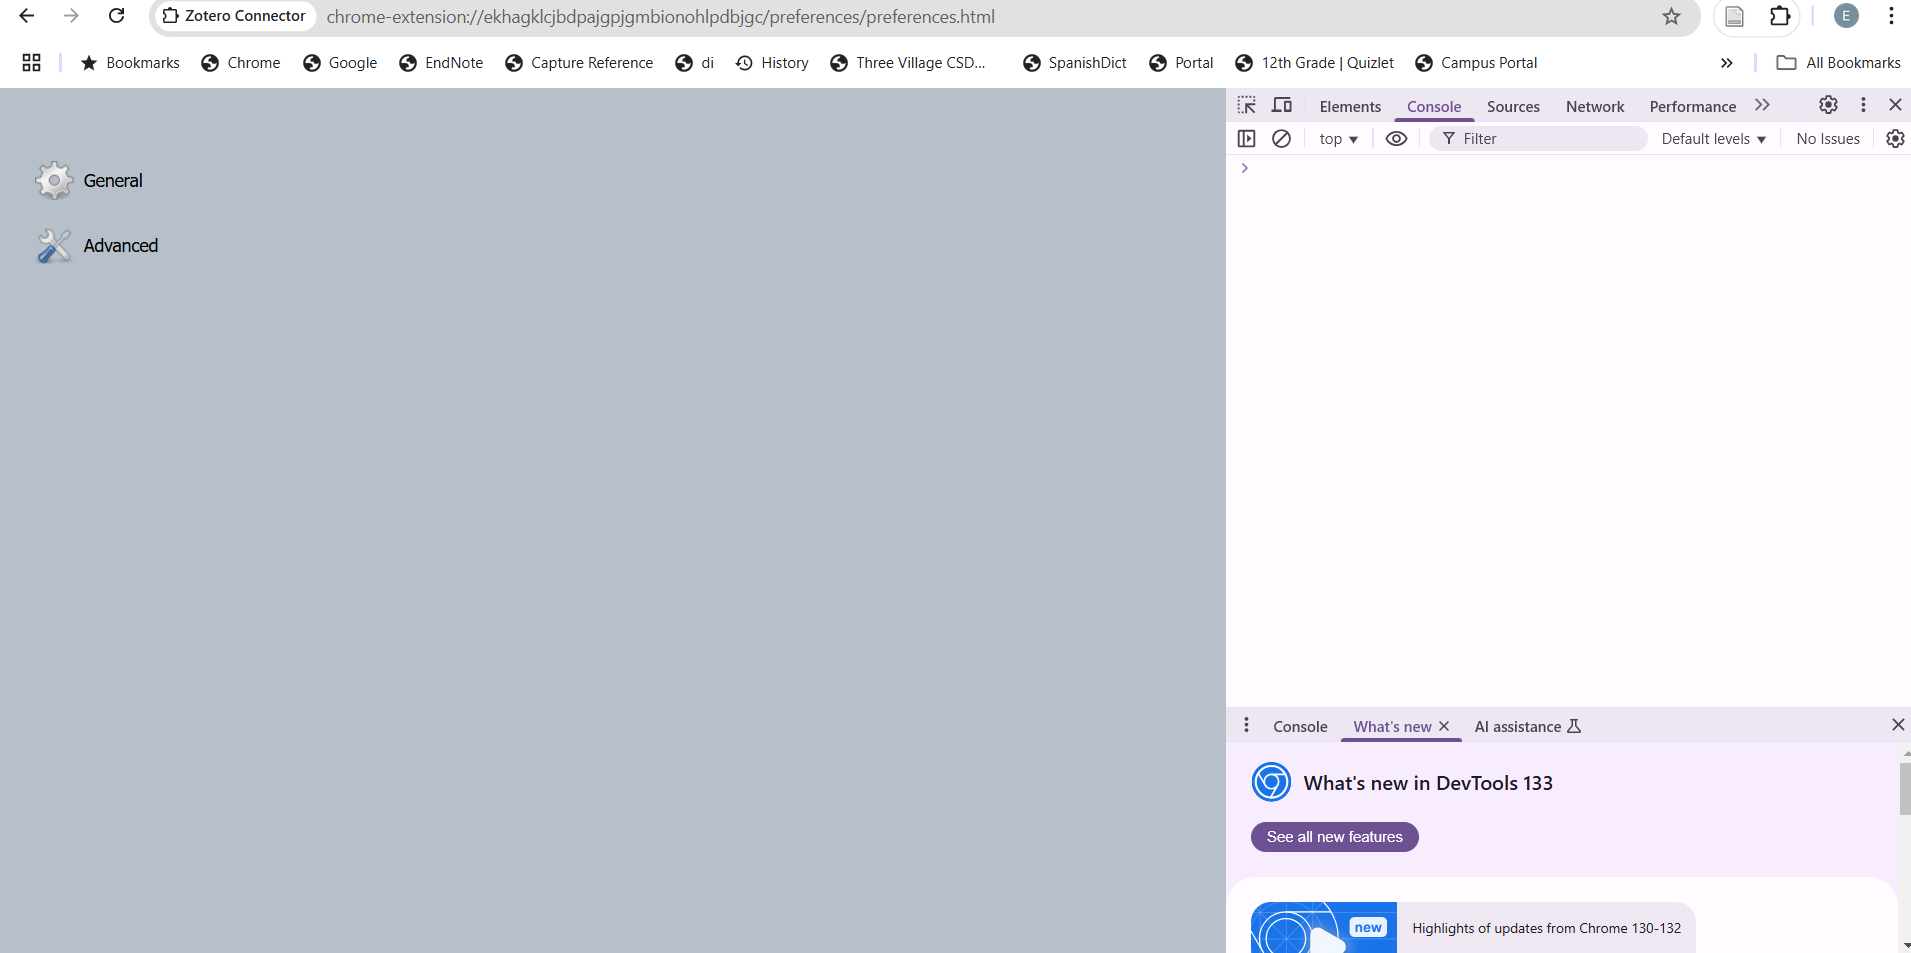Show the DevTools console sidebar
Viewport: 1911px width, 953px height.
1246,139
